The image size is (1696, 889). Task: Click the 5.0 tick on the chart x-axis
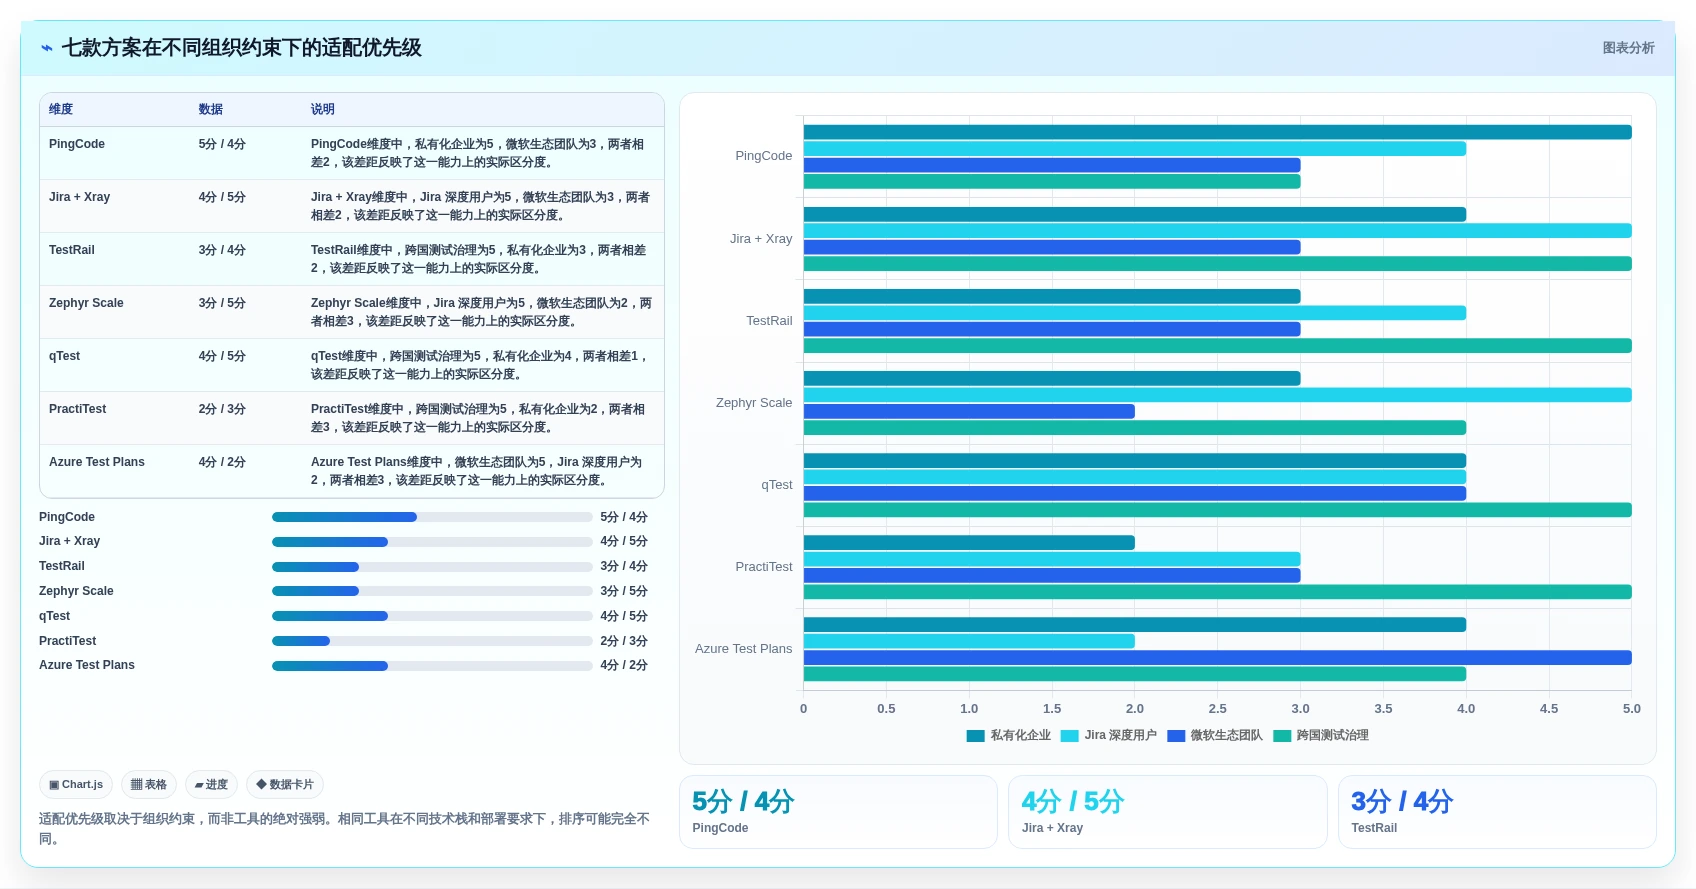tap(1631, 709)
